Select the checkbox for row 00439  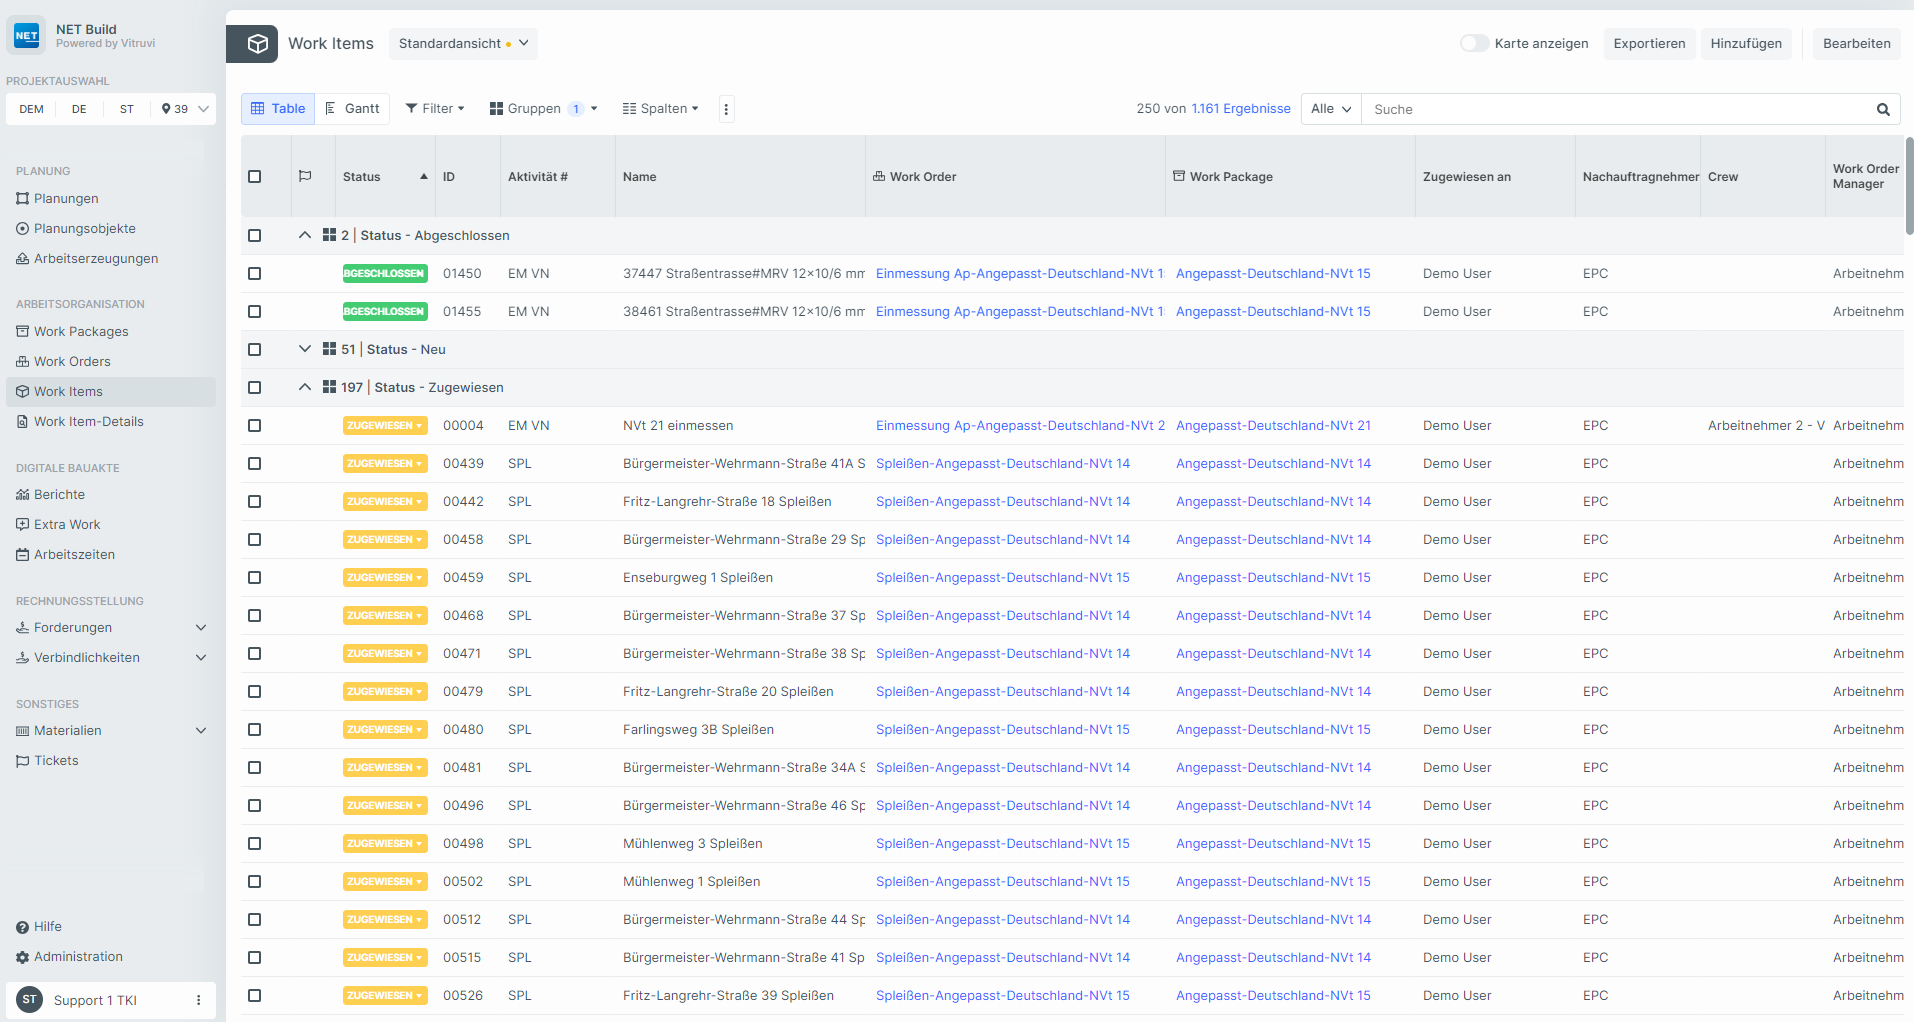coord(254,464)
